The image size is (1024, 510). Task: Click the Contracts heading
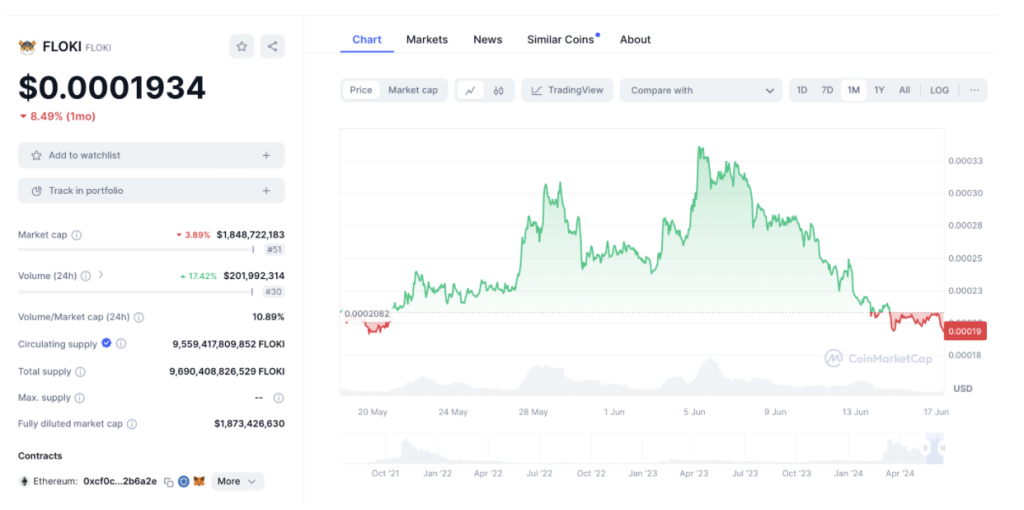(x=40, y=456)
